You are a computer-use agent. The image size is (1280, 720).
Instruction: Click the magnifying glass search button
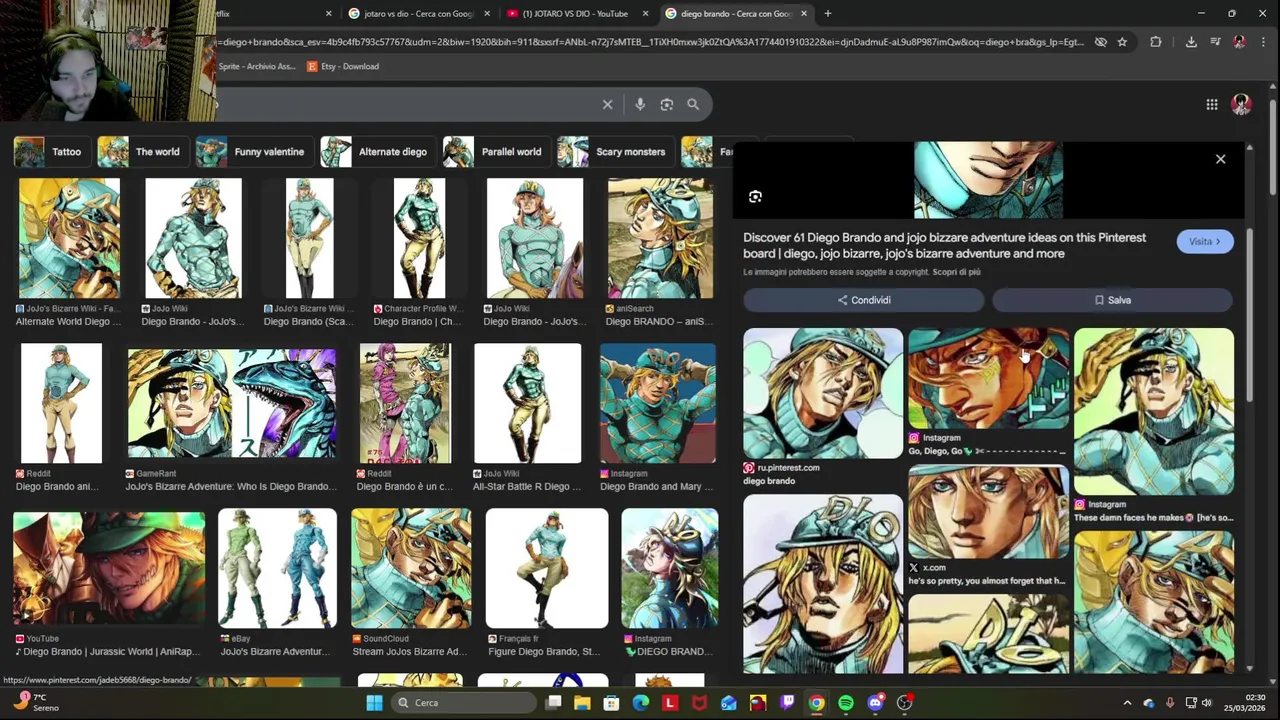(x=693, y=104)
